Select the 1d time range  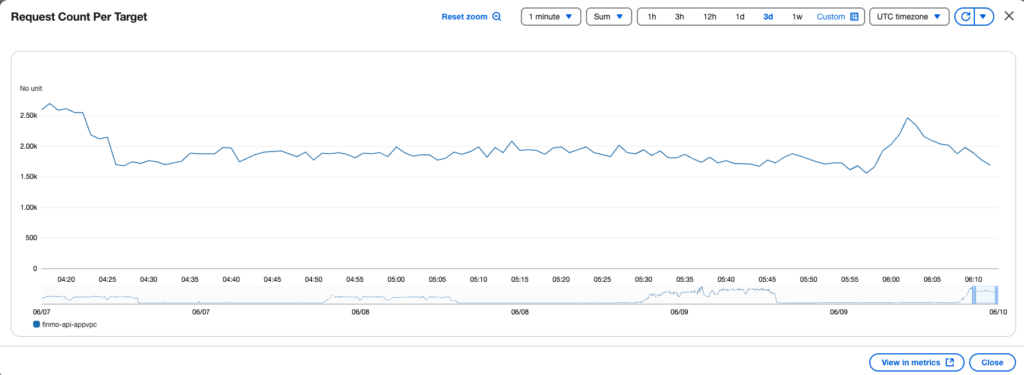[x=740, y=17]
